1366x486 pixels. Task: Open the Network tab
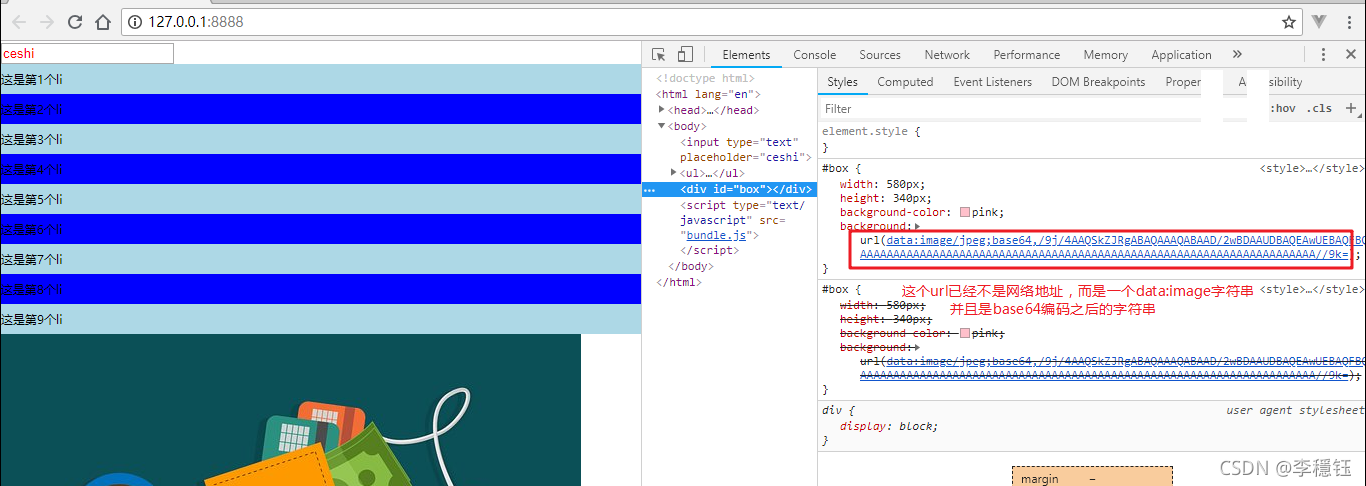[947, 55]
